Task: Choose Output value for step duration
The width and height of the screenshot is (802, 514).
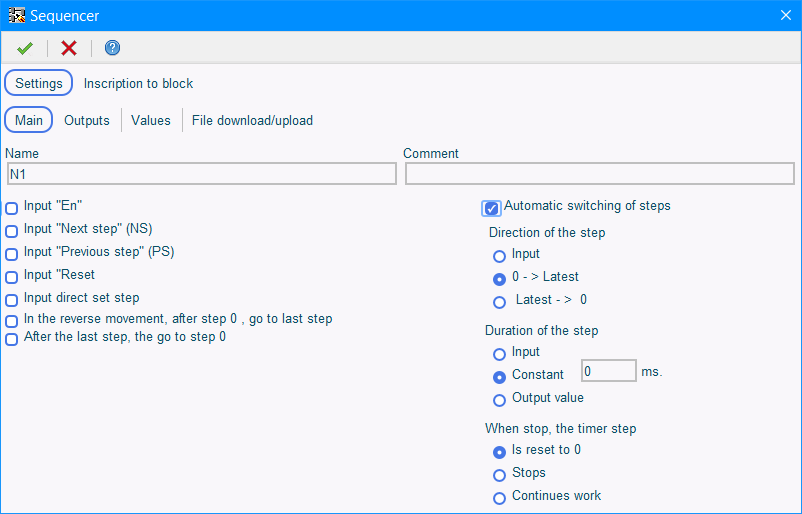Action: coord(499,400)
